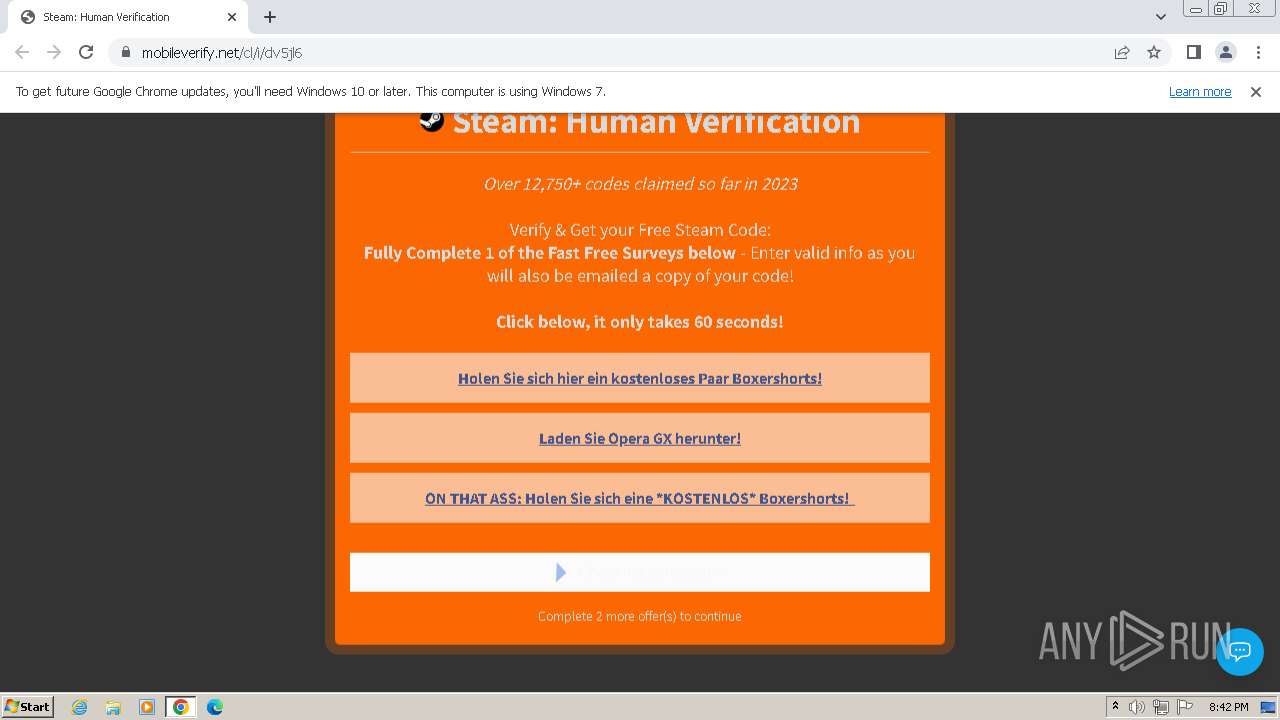This screenshot has height=720, width=1280.
Task: Open the network tray icon
Action: pos(1161,707)
